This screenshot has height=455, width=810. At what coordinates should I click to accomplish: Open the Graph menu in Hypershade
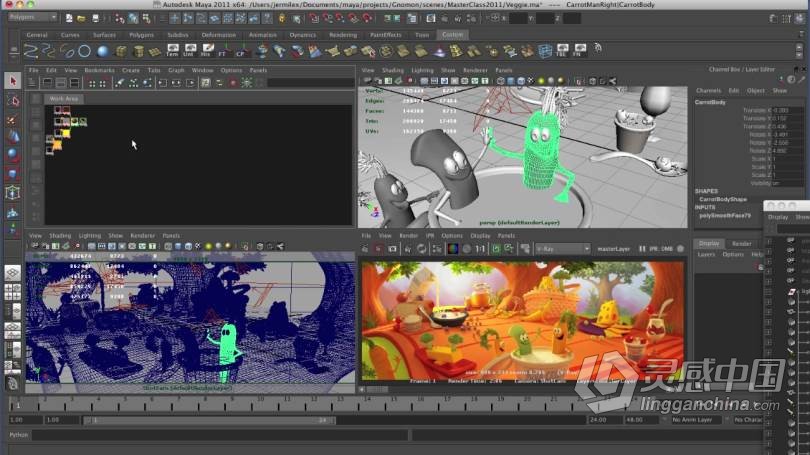176,70
